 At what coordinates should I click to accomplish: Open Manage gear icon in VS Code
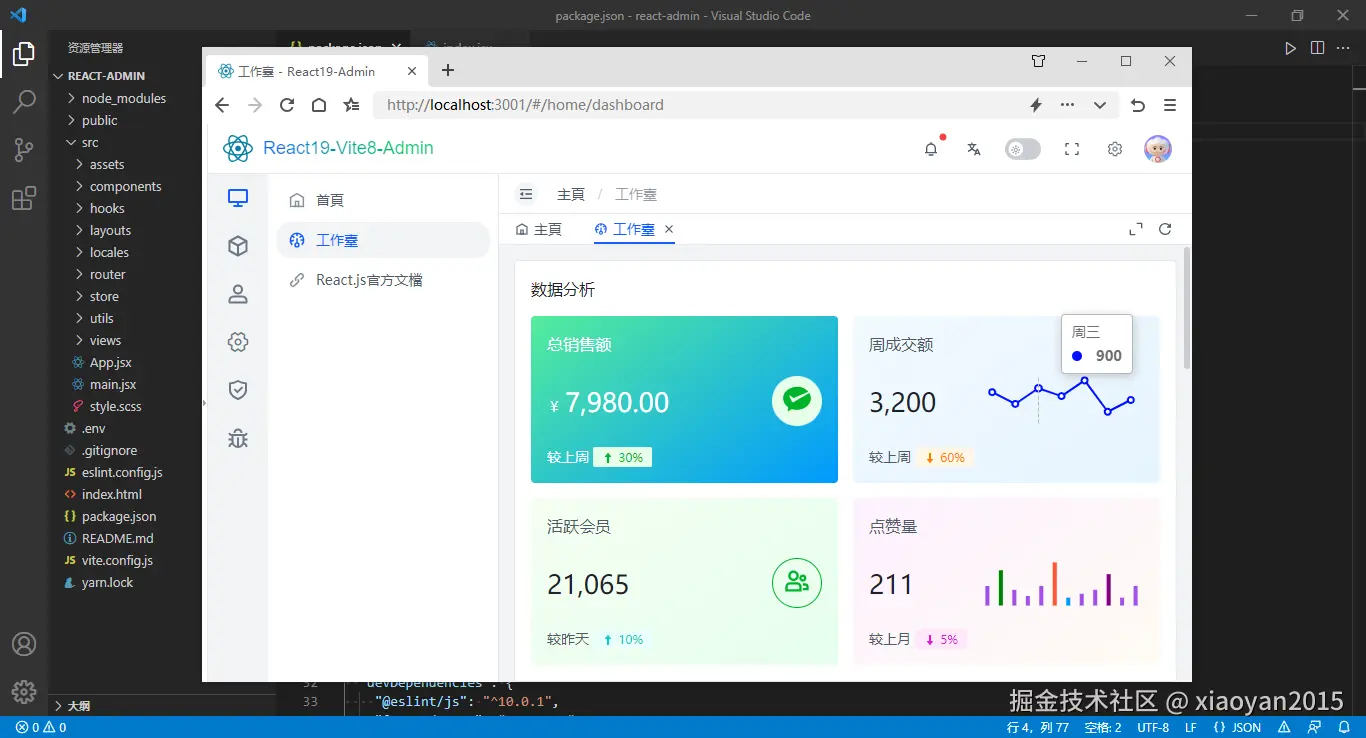pyautogui.click(x=24, y=692)
